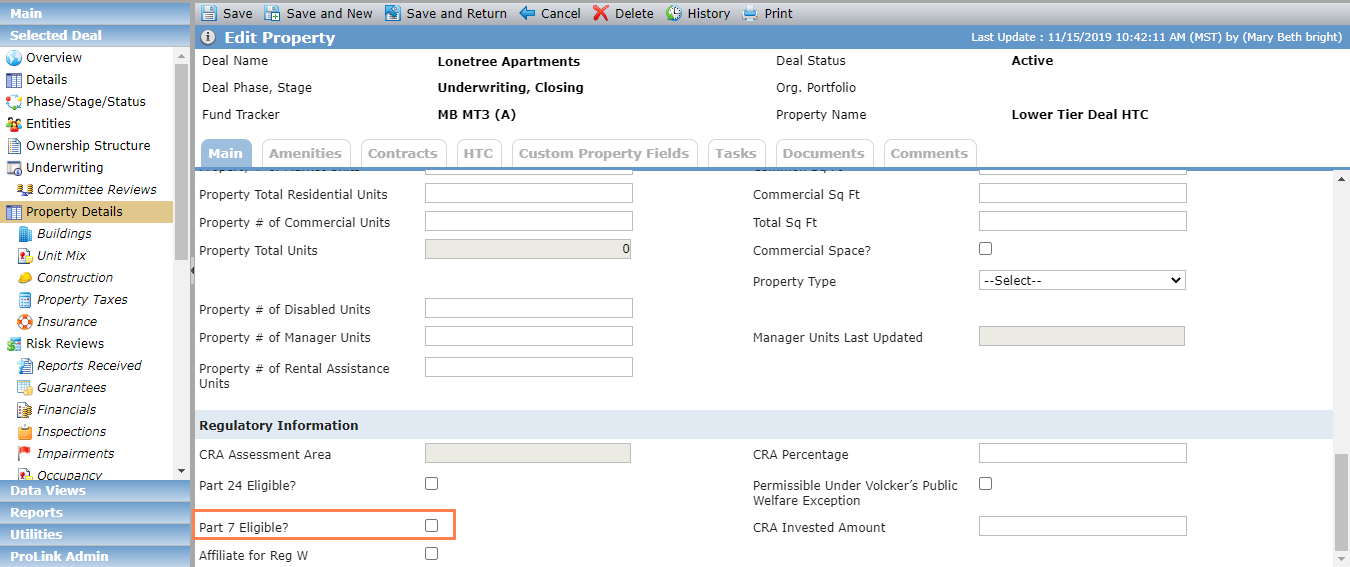Check the Commercial Space checkbox
Viewport: 1350px width, 567px height.
985,248
